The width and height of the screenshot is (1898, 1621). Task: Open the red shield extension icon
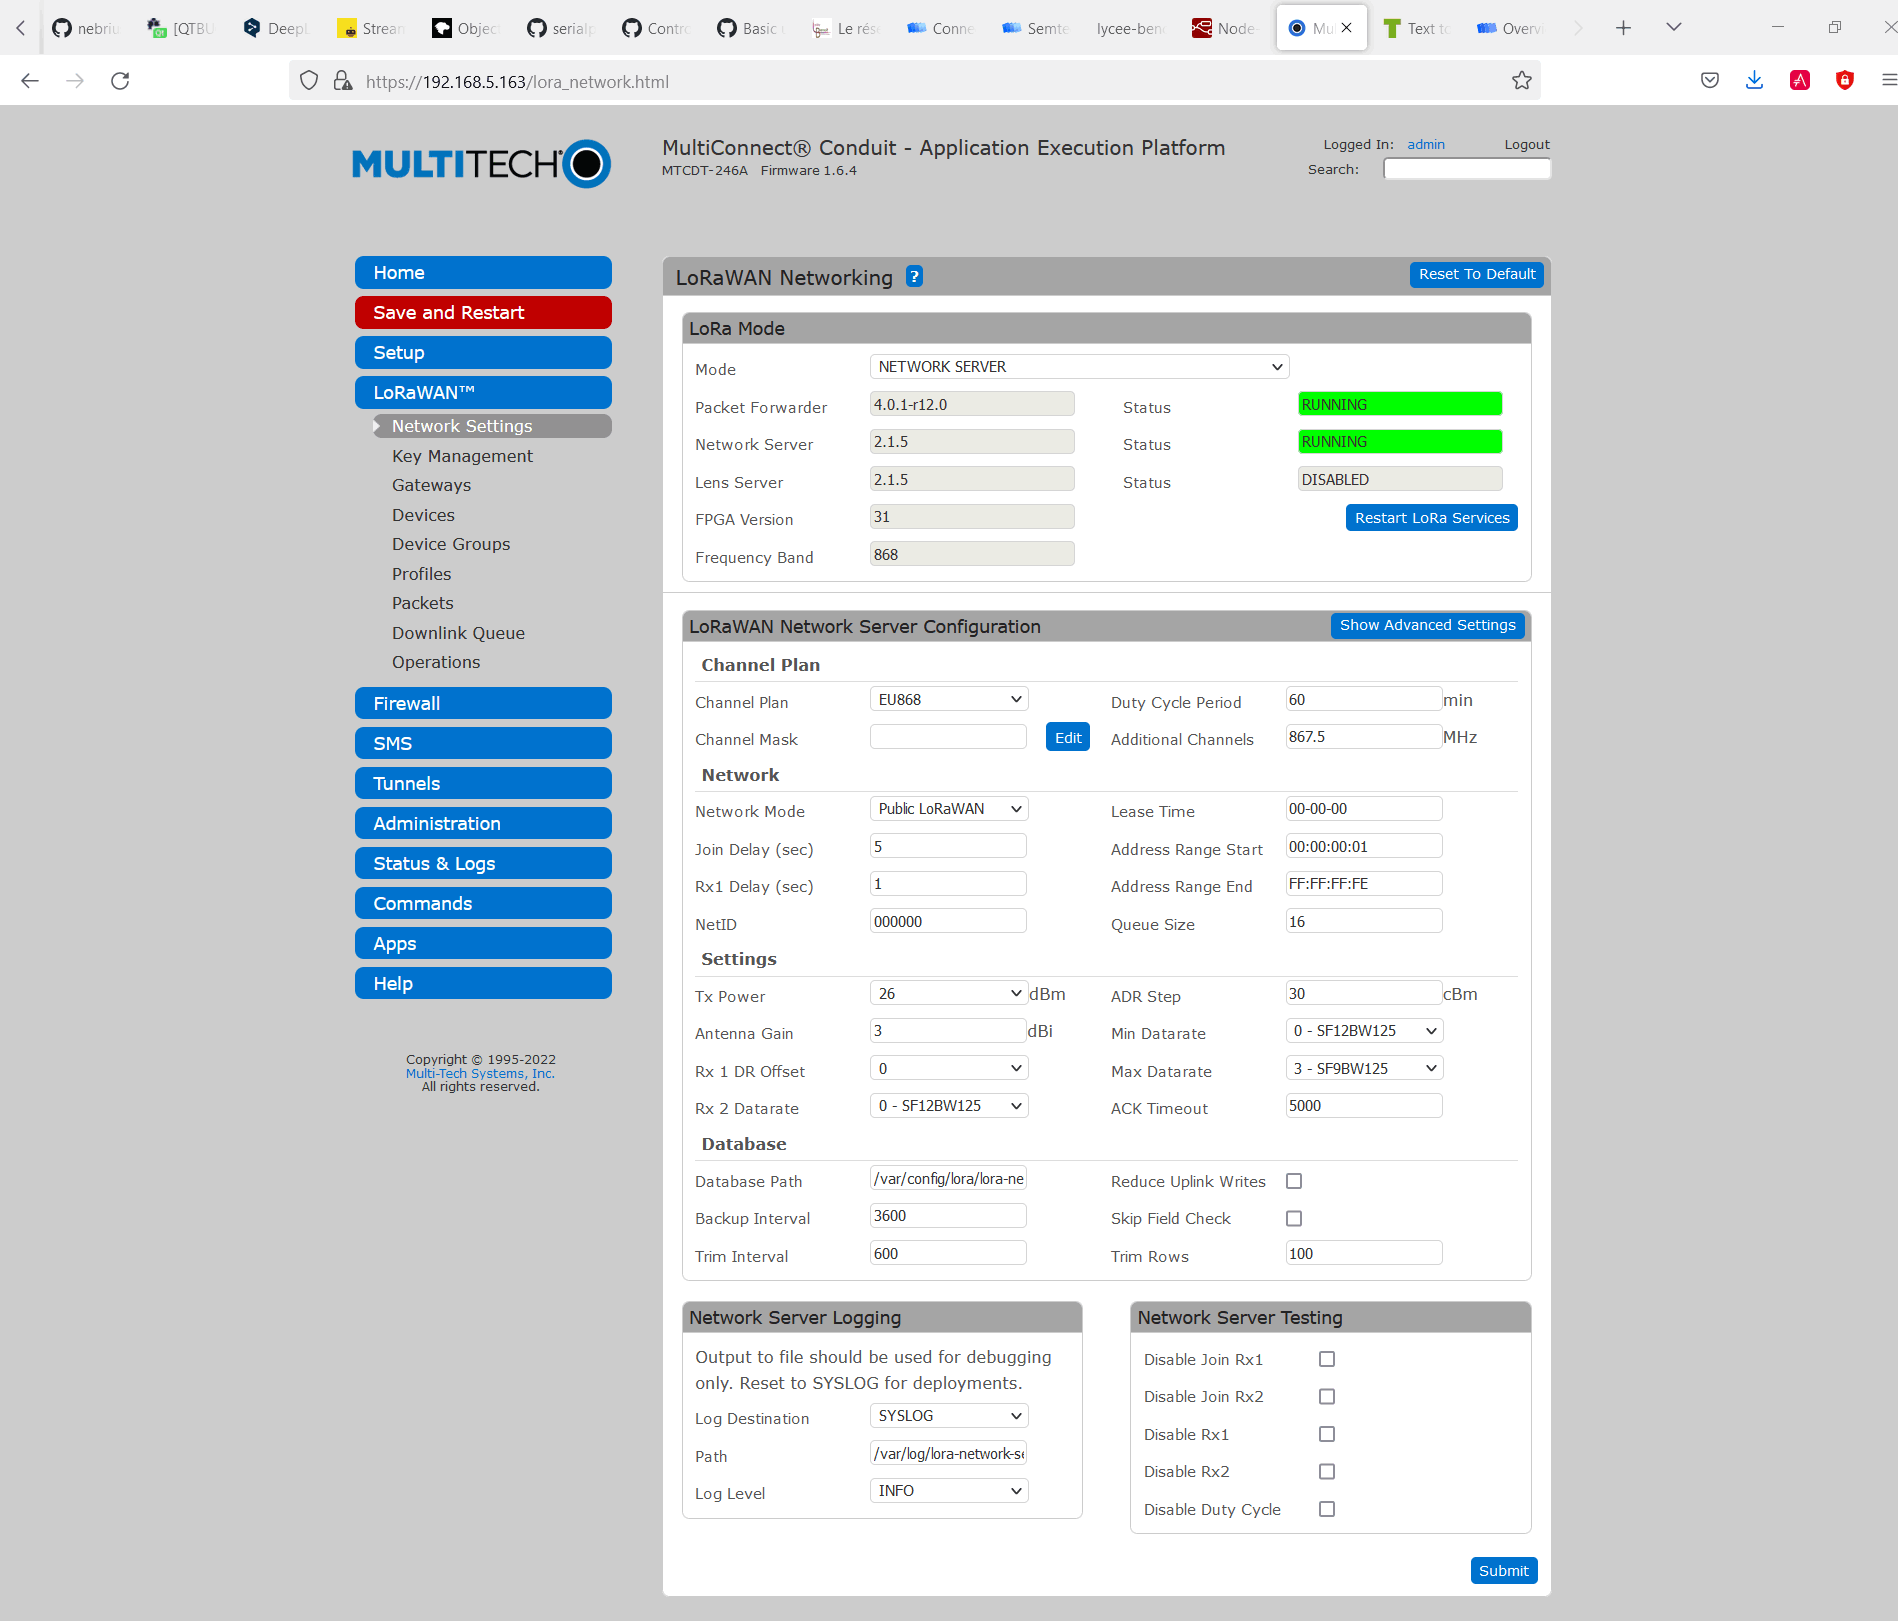(1845, 81)
